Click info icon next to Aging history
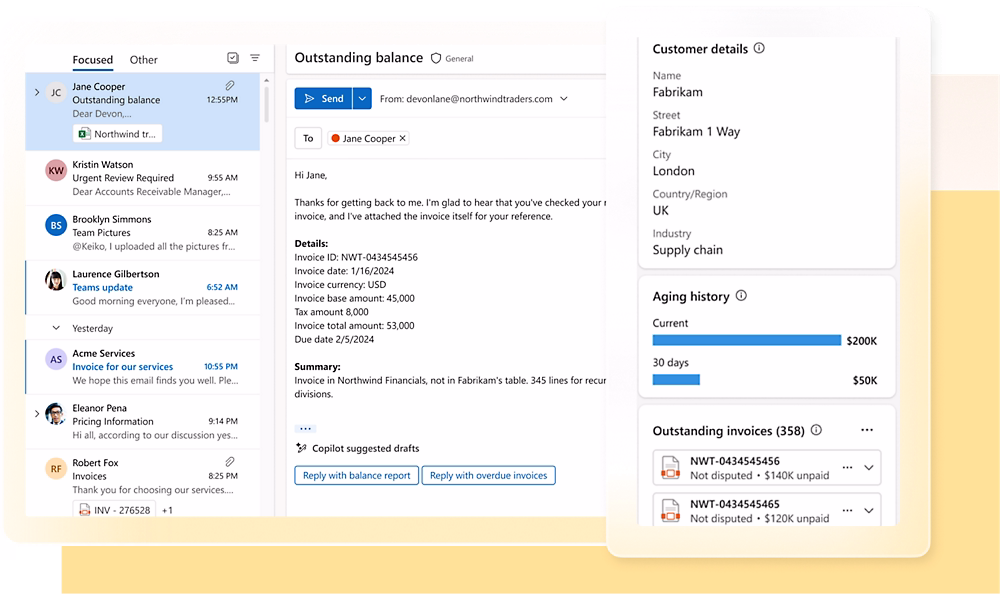 [741, 295]
